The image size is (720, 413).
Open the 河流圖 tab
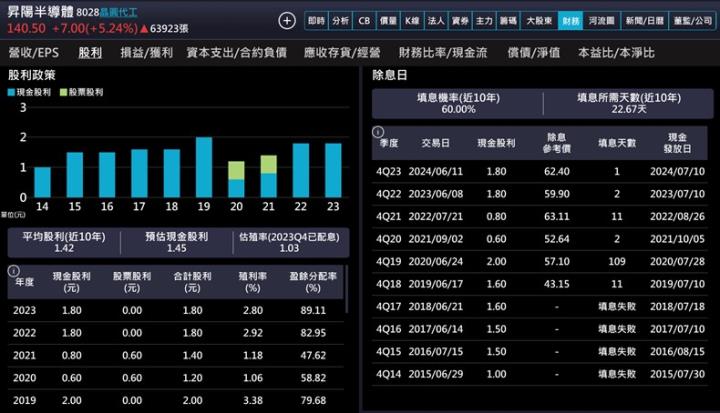pos(602,21)
